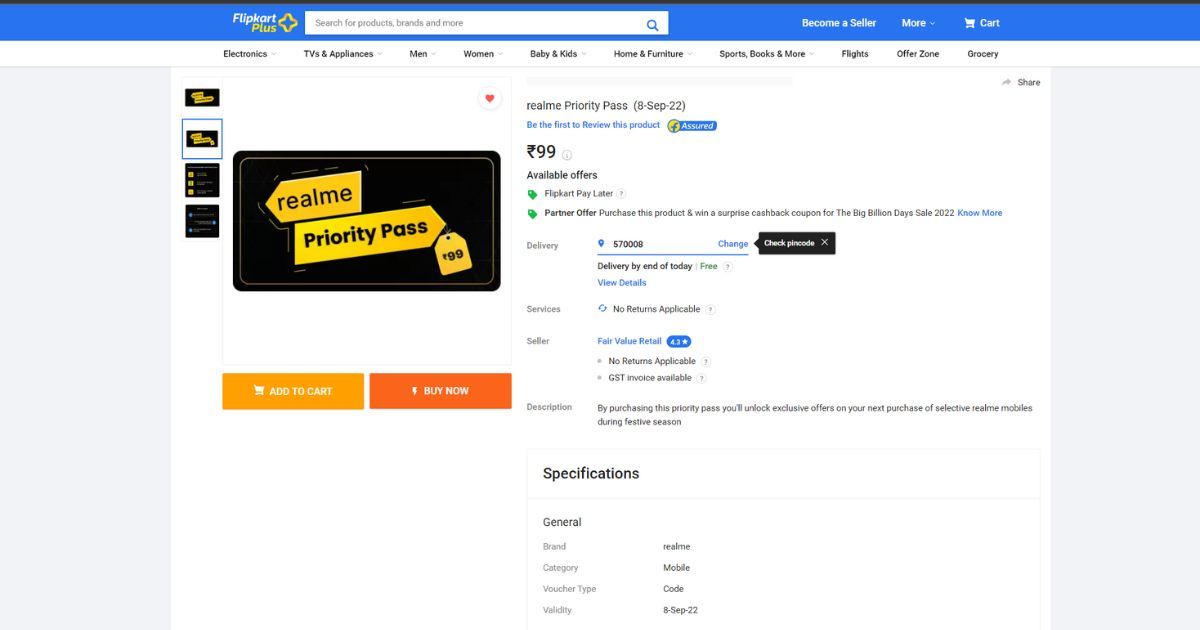This screenshot has height=630, width=1200.
Task: Close the Check pincode tooltip
Action: [824, 243]
